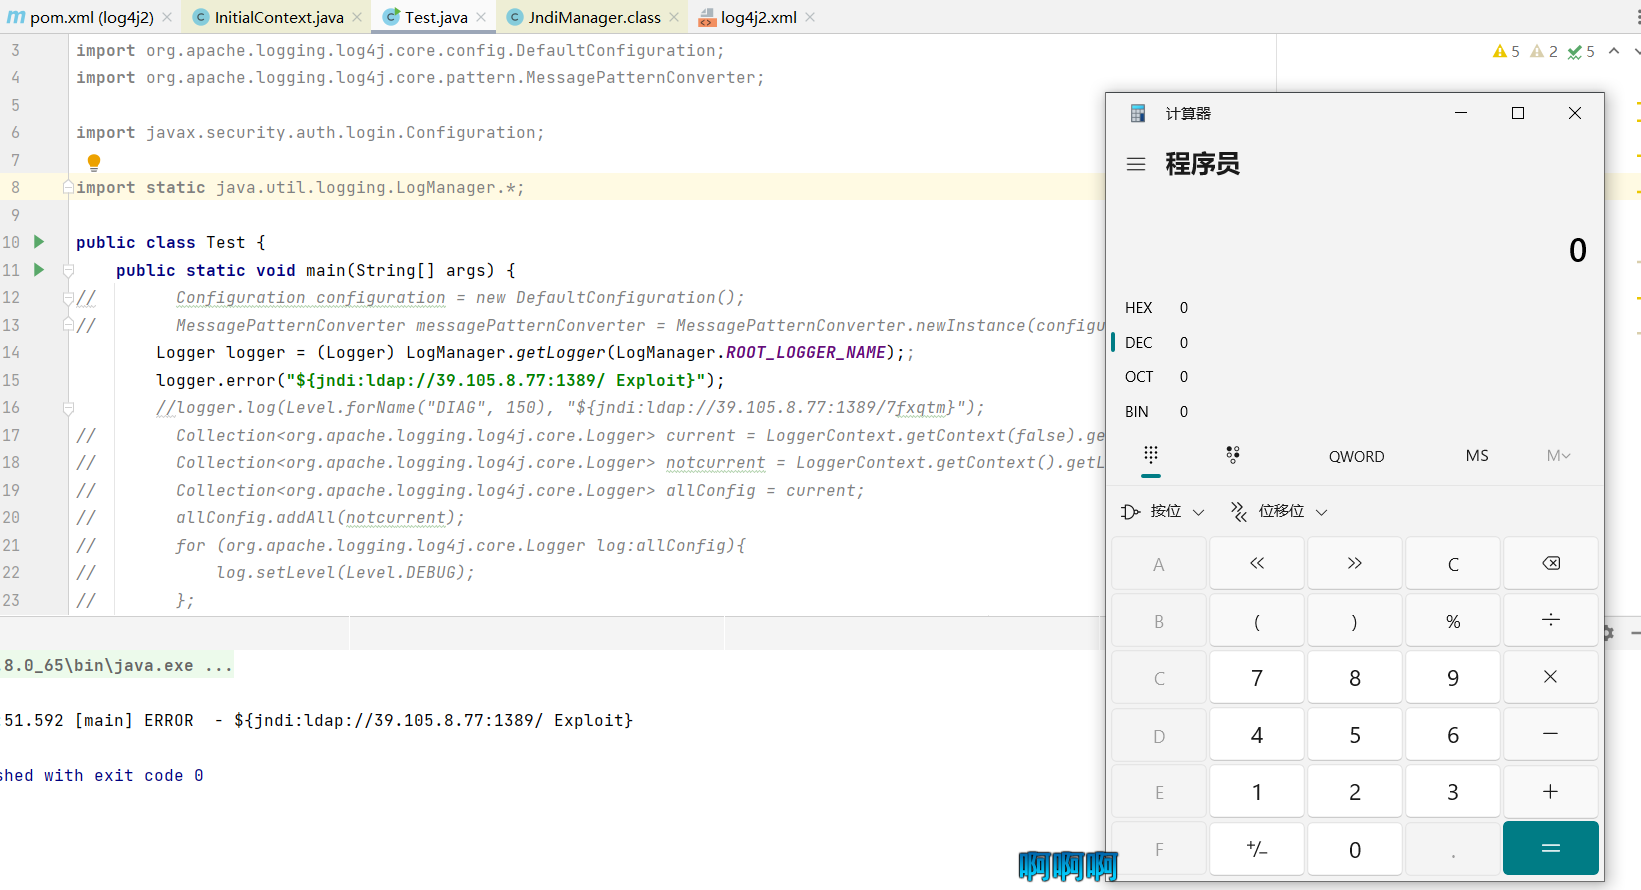This screenshot has width=1641, height=890.
Task: Click the logger.error call on line 15
Action: 440,380
